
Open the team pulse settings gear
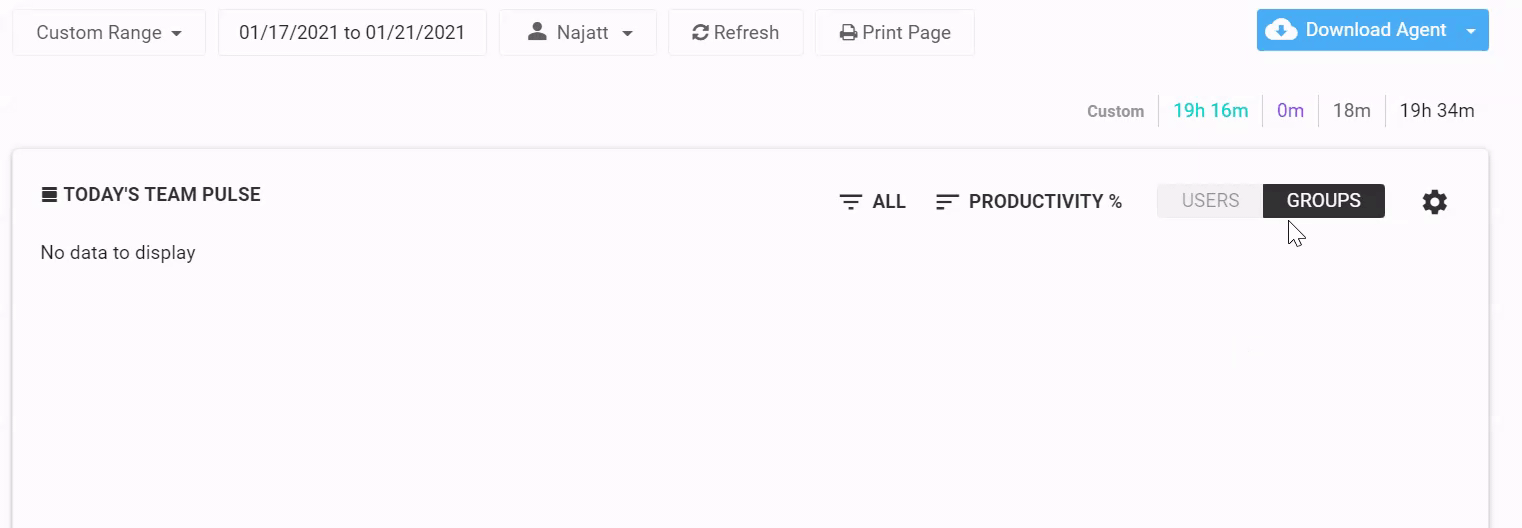[1434, 202]
